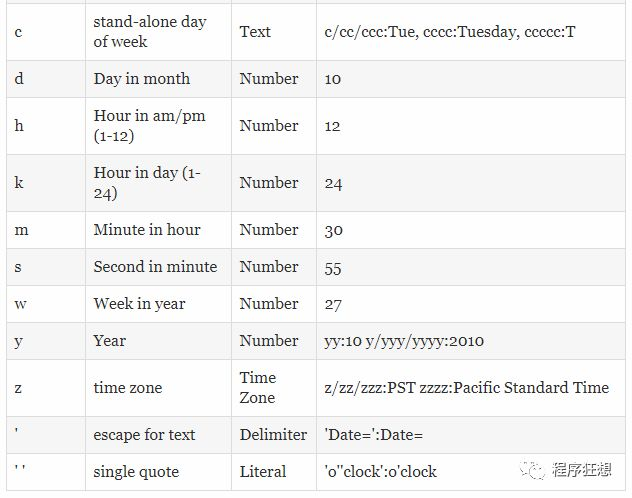Click the WeChat watermark logo icon
Viewport: 632px width, 498px height.
[x=532, y=470]
